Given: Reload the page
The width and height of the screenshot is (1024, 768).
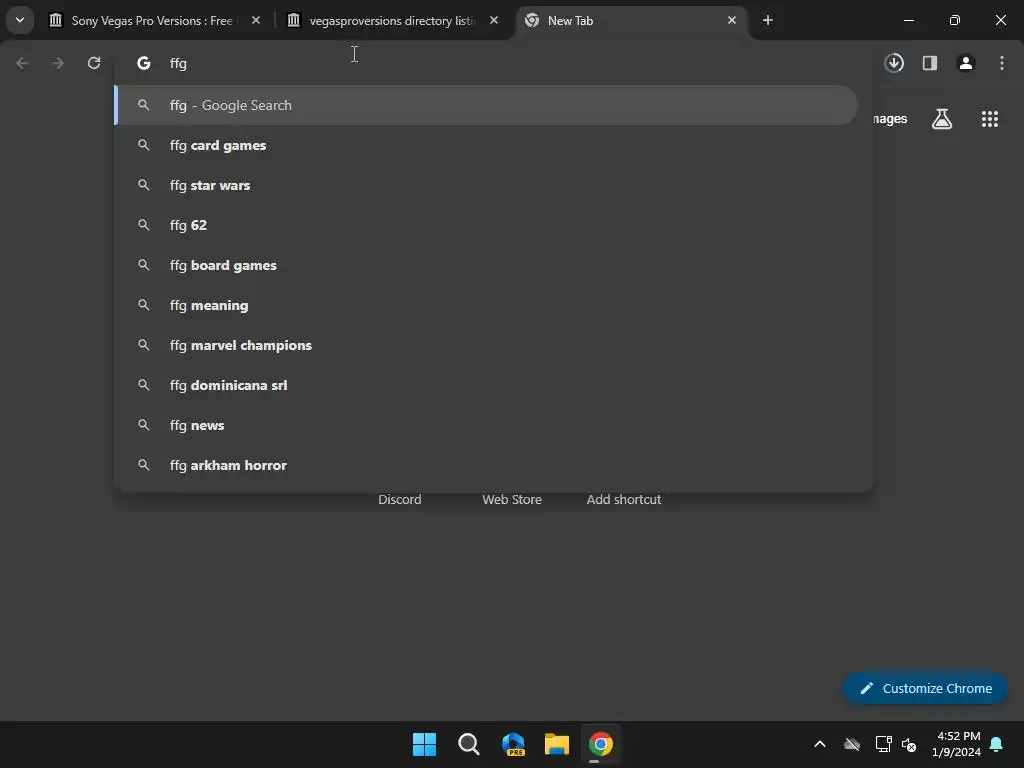Looking at the screenshot, I should (x=94, y=63).
